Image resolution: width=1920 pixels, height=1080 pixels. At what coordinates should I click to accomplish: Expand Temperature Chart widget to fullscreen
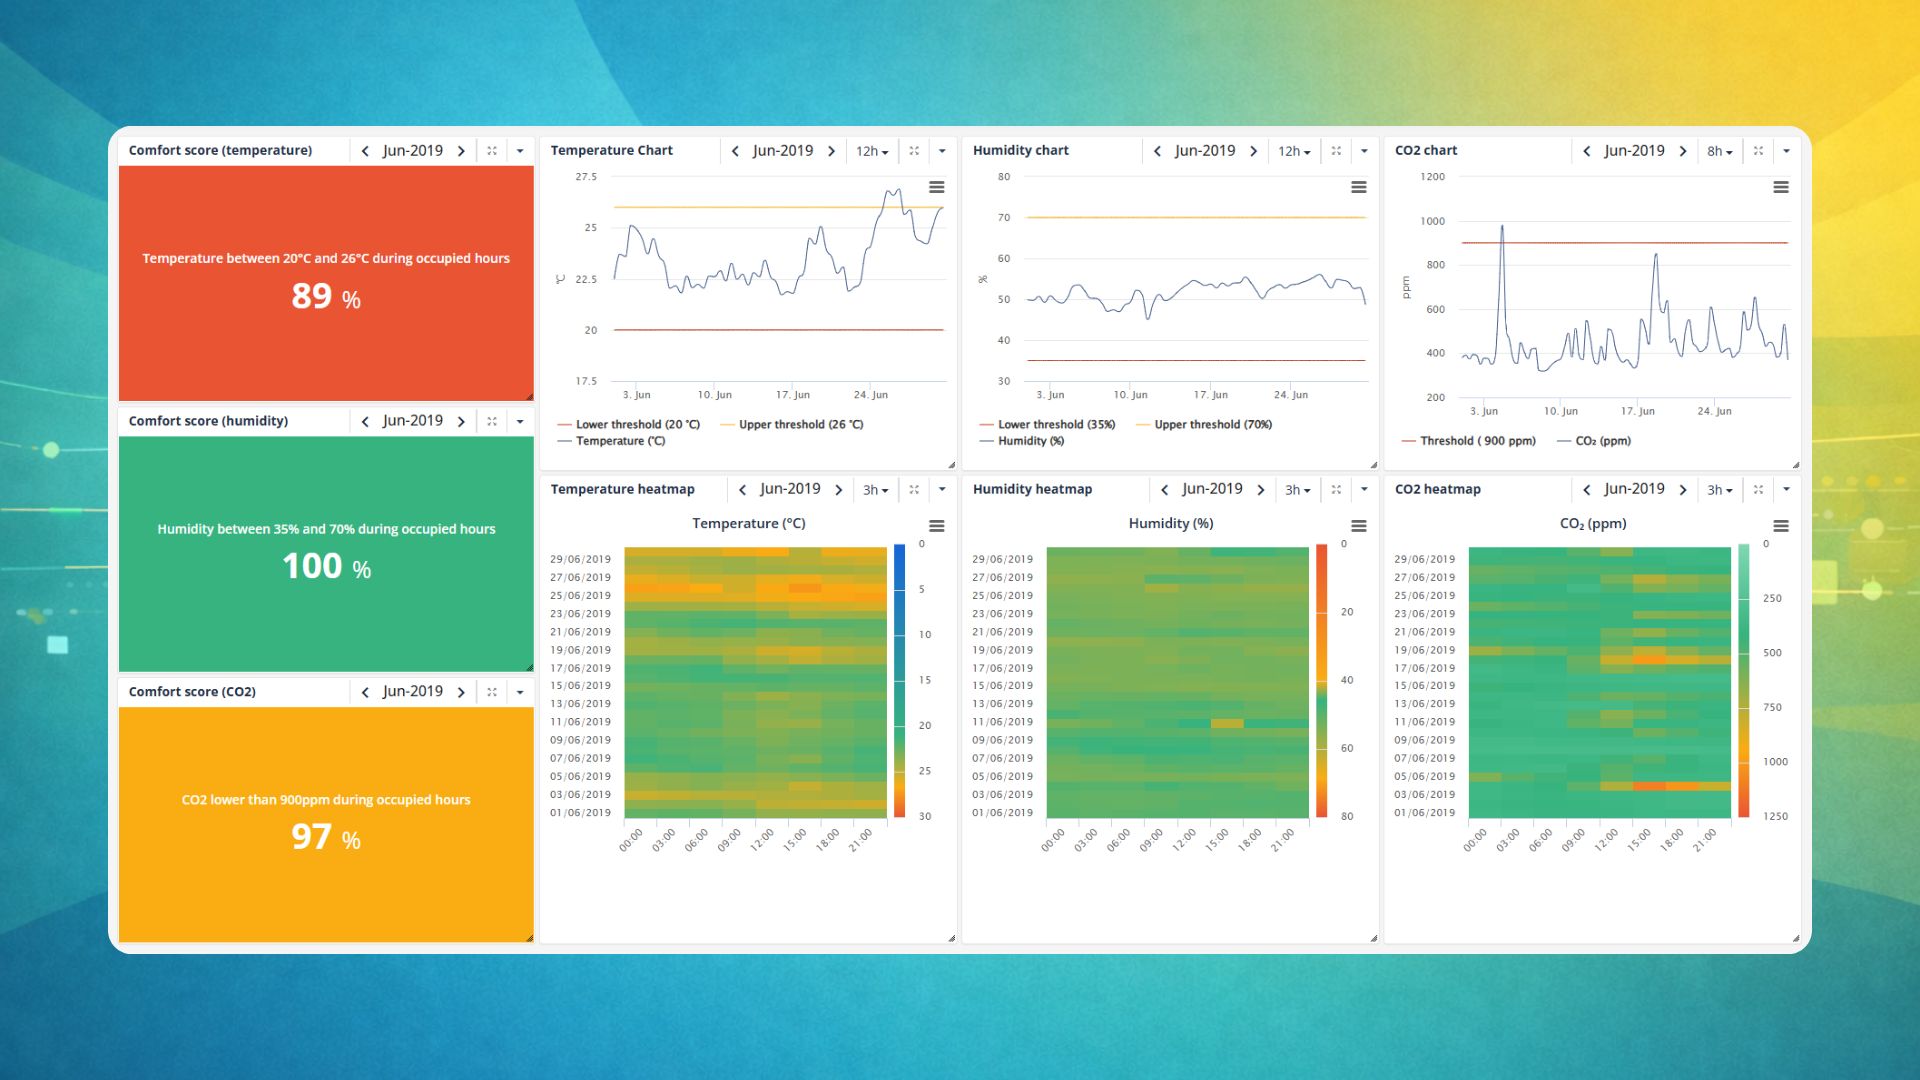tap(914, 151)
